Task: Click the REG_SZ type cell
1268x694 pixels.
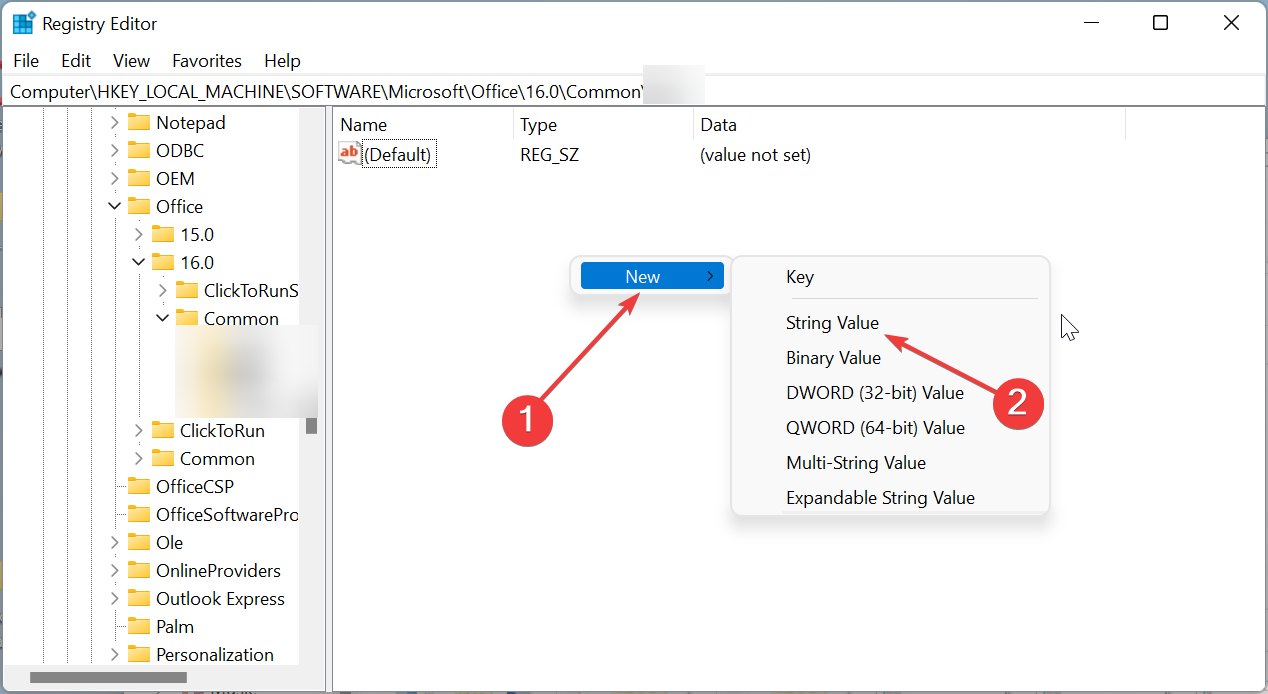Action: pos(549,155)
